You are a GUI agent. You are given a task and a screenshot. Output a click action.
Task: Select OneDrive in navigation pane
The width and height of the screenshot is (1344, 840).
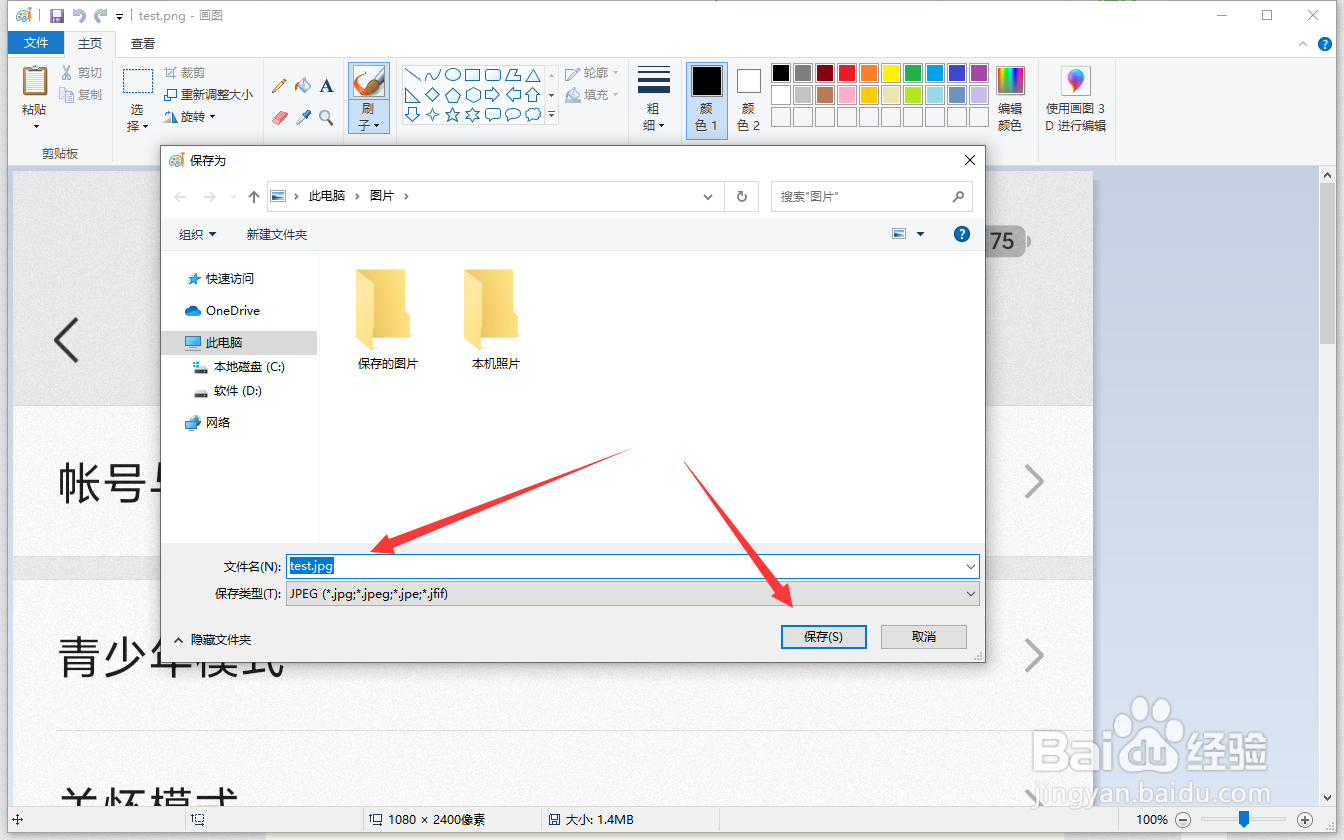pyautogui.click(x=222, y=310)
